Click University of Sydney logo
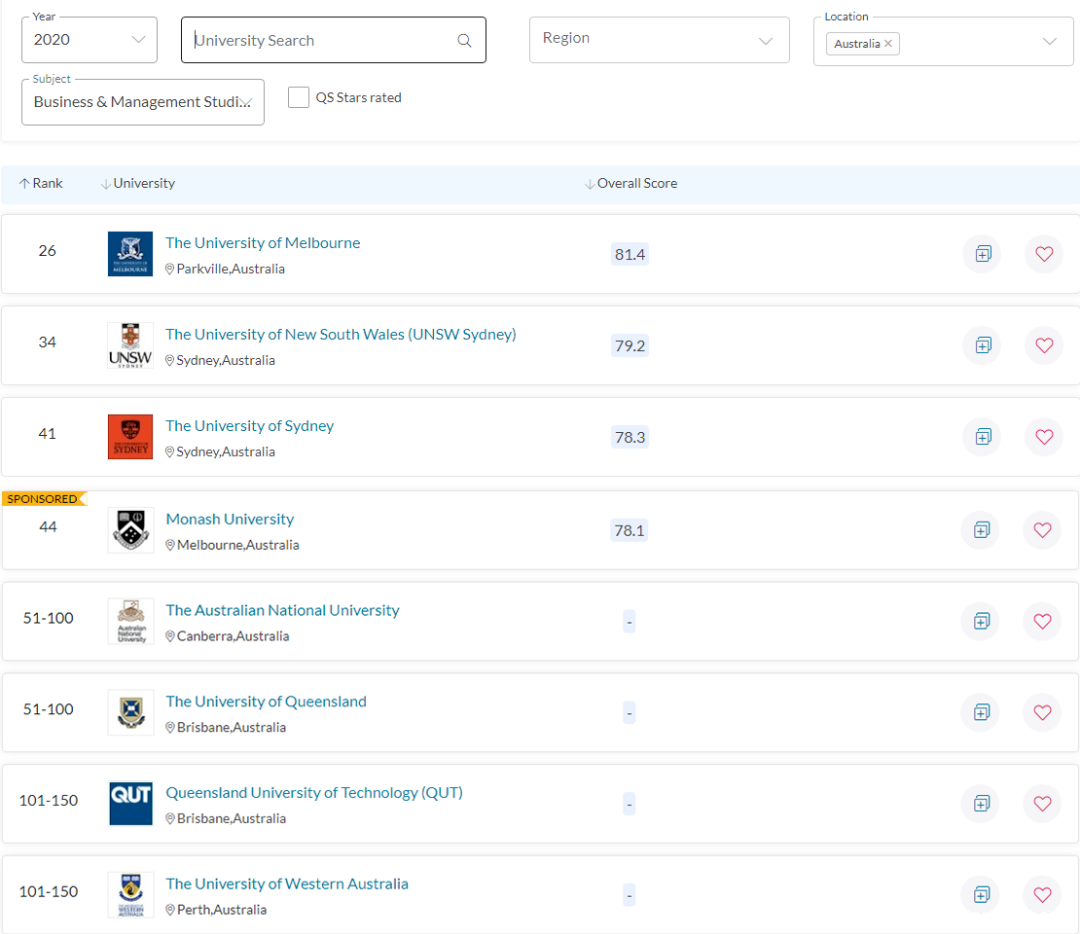The width and height of the screenshot is (1080, 934). (130, 437)
